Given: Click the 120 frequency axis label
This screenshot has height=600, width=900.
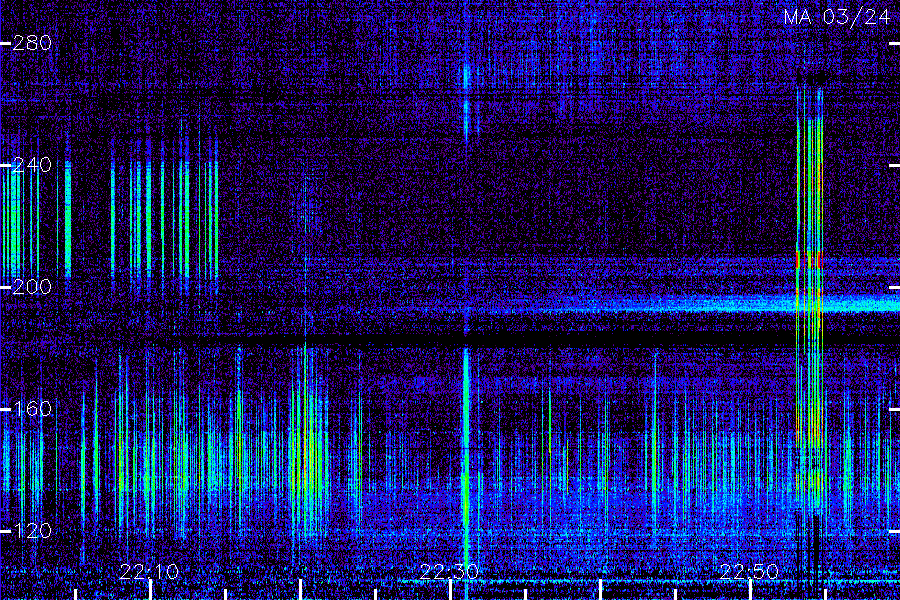Looking at the screenshot, I should [x=32, y=531].
